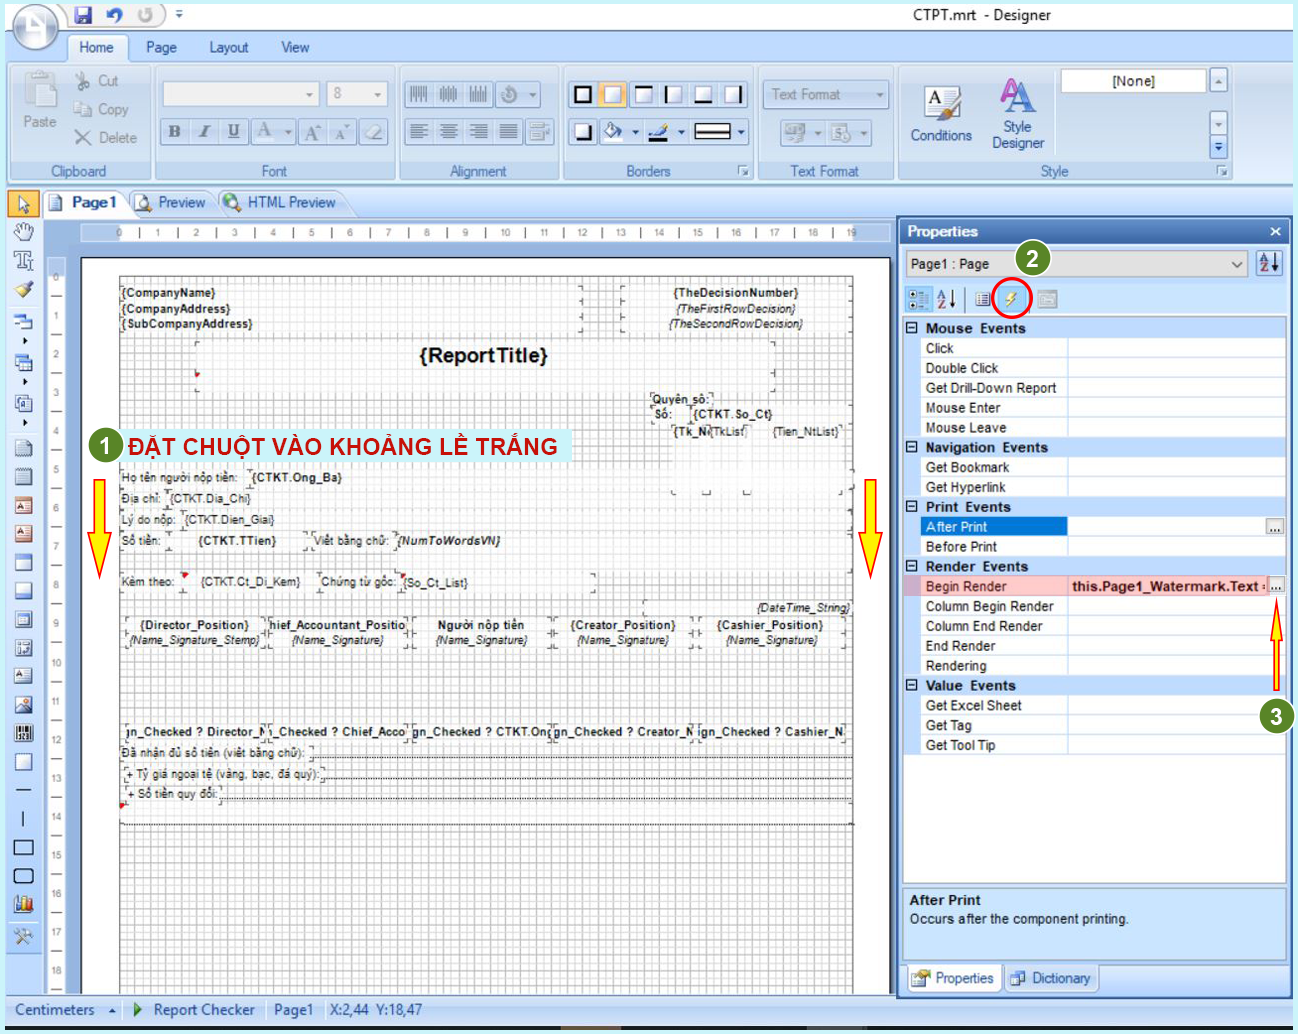
Task: Click the Paste button
Action: point(40,102)
